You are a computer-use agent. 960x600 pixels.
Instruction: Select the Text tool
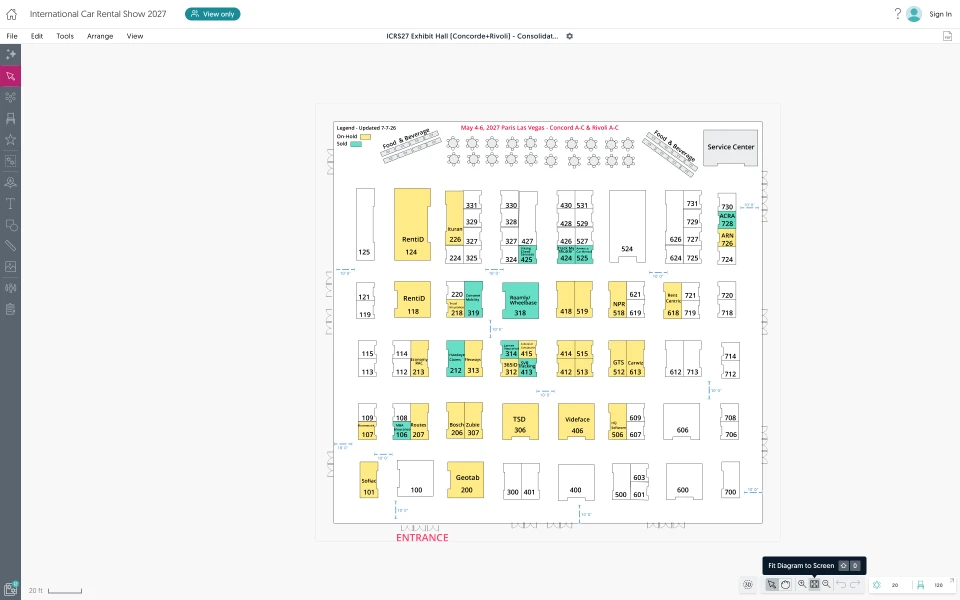(x=10, y=203)
